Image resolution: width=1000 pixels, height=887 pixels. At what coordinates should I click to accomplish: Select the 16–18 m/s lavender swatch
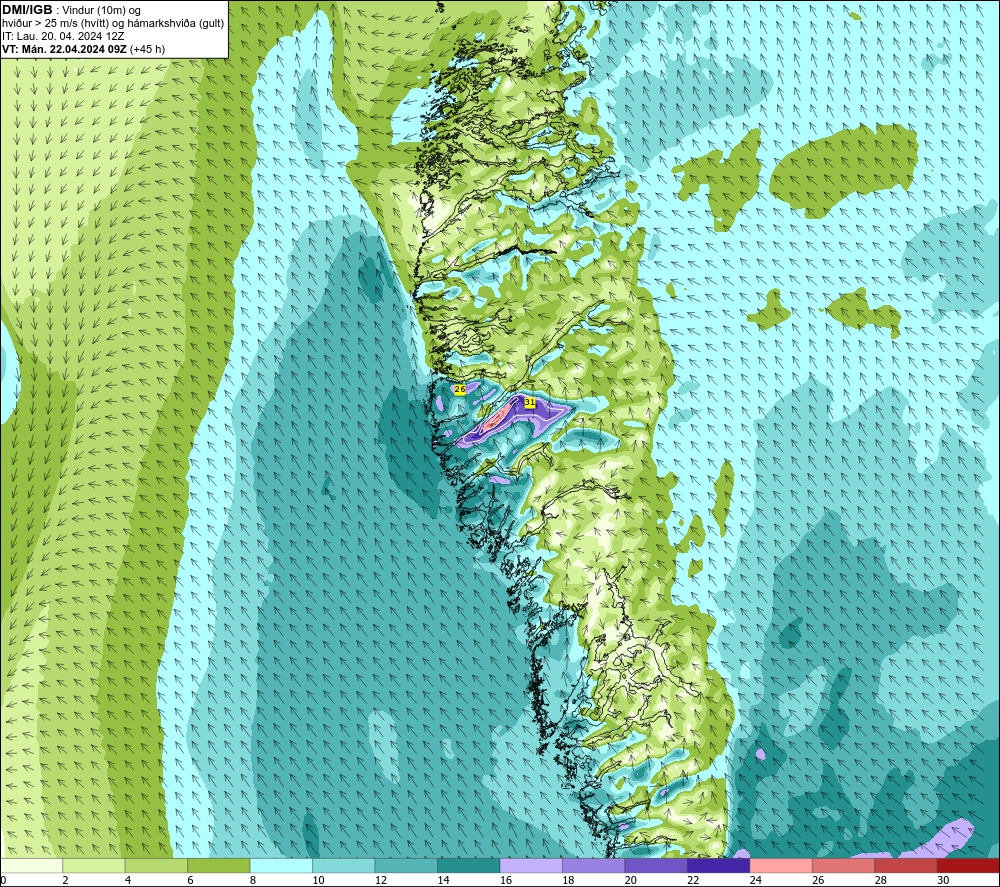pos(531,865)
